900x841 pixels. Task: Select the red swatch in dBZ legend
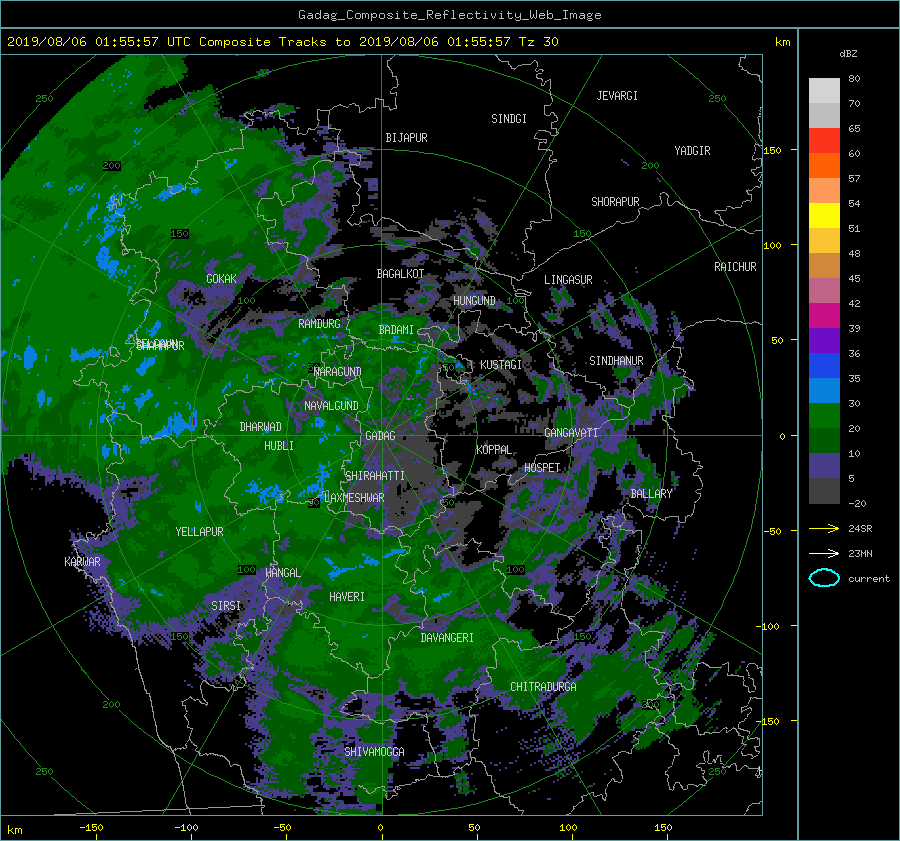(824, 141)
